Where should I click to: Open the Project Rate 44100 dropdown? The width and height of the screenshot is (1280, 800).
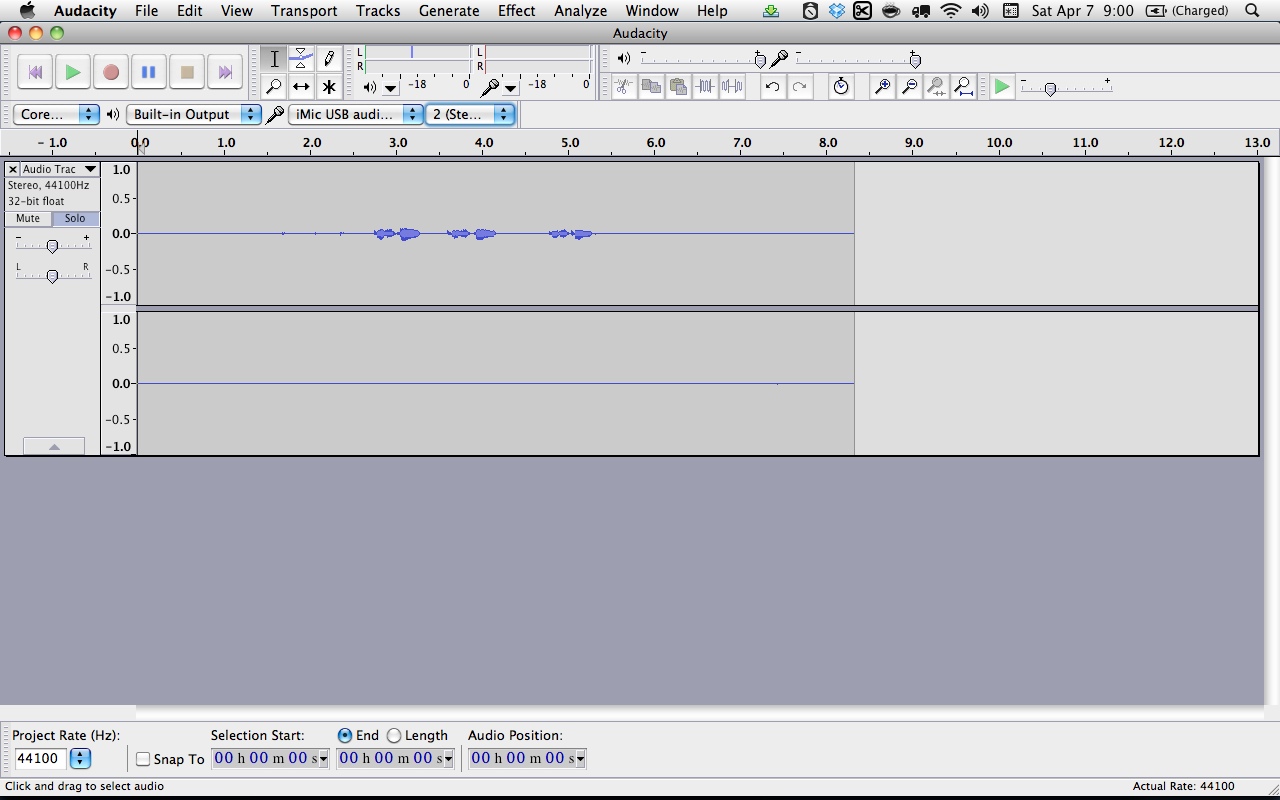80,758
